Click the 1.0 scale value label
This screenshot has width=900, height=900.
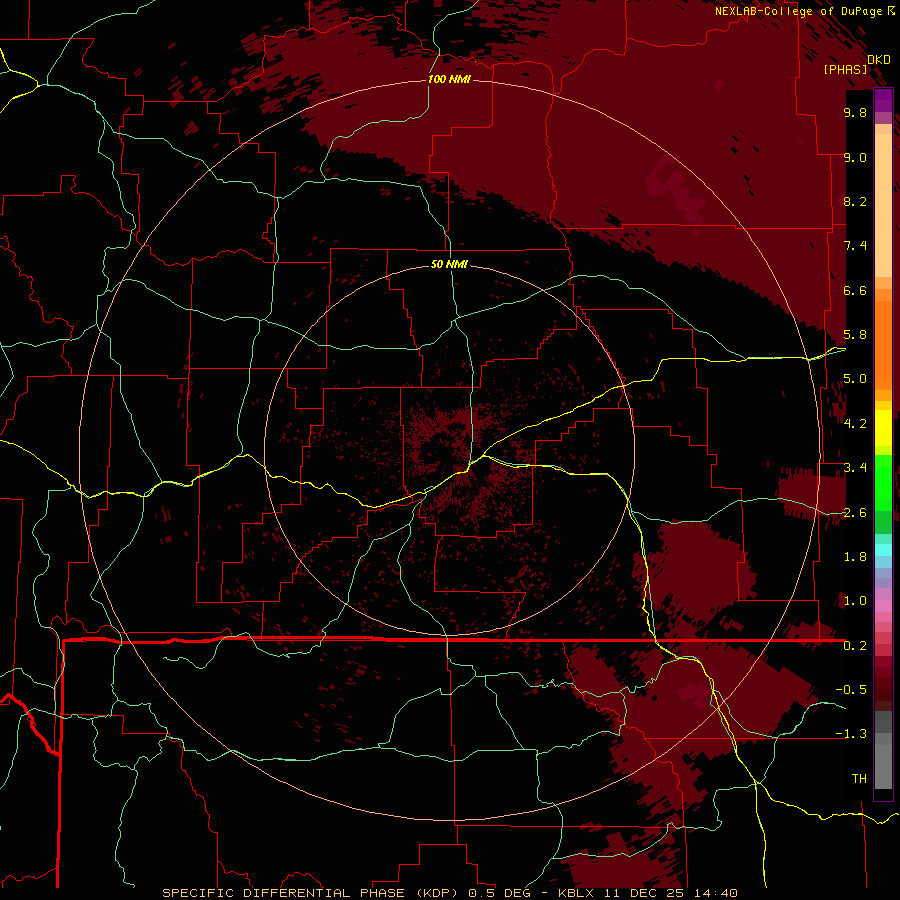855,601
